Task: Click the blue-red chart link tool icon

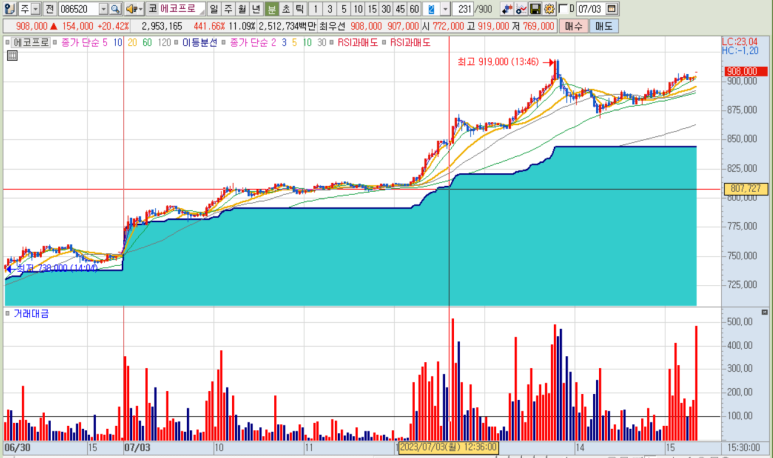Action: pos(506,9)
